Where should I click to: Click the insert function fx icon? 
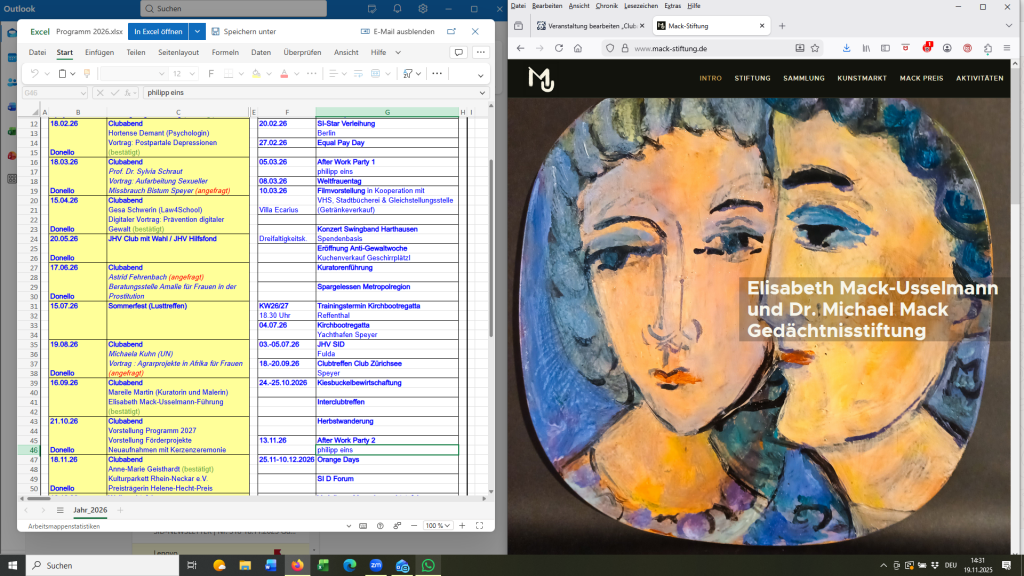(x=128, y=93)
